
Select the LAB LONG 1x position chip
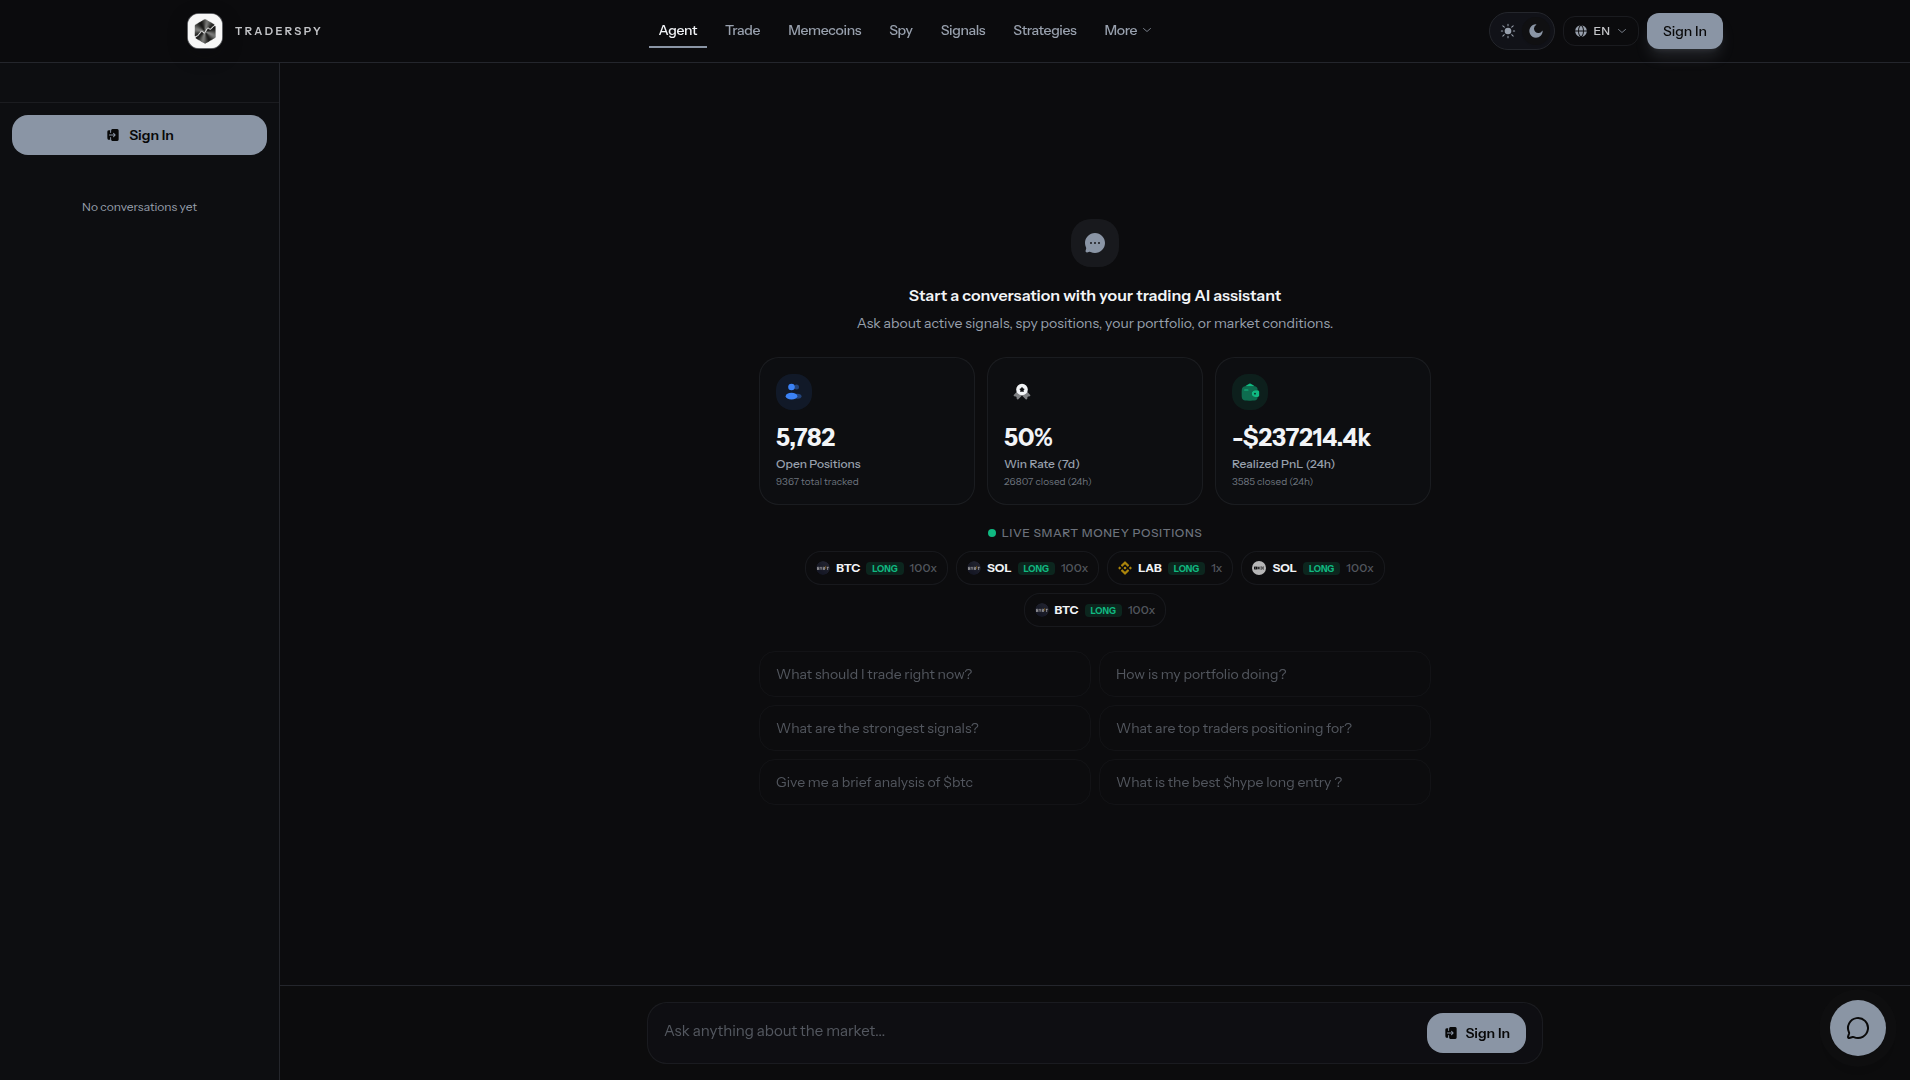click(1170, 568)
